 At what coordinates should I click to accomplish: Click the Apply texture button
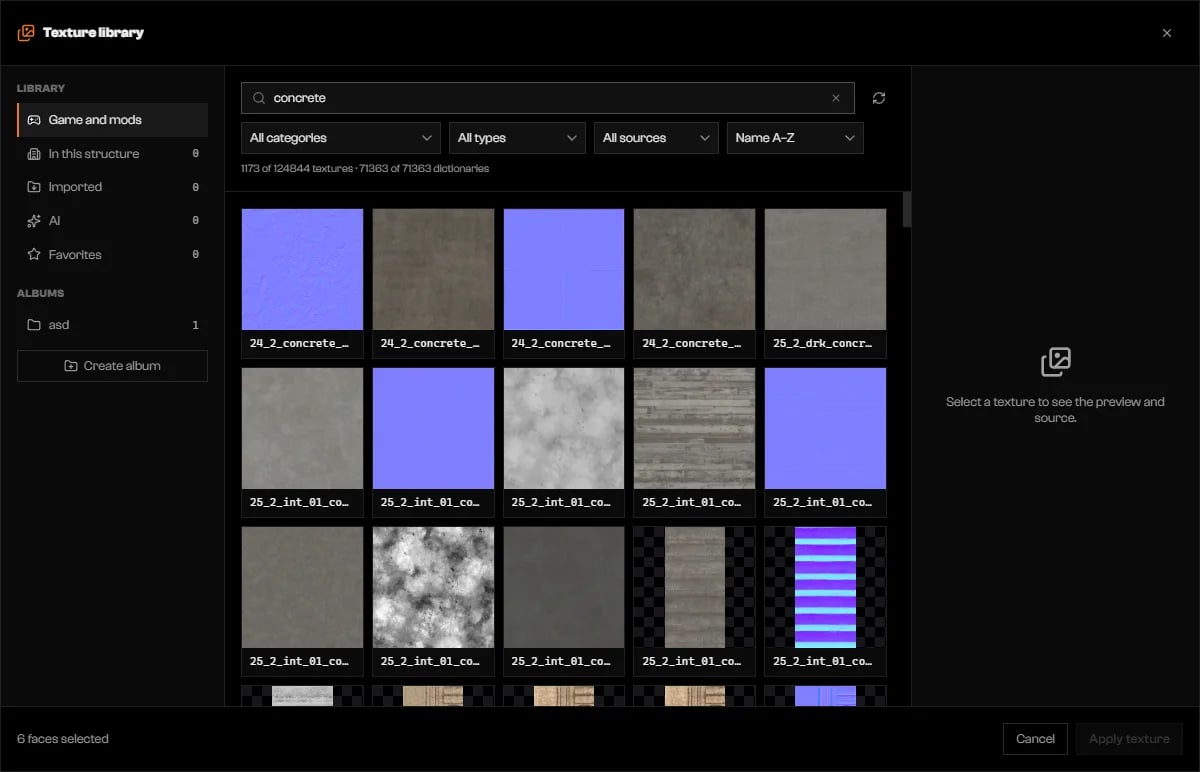1129,739
